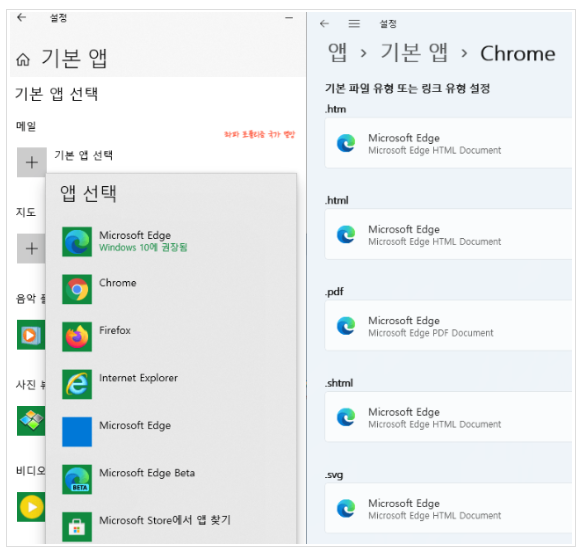Click the Edge icon in the .pdf card
Viewport: 582px width, 557px height.
[x=346, y=326]
